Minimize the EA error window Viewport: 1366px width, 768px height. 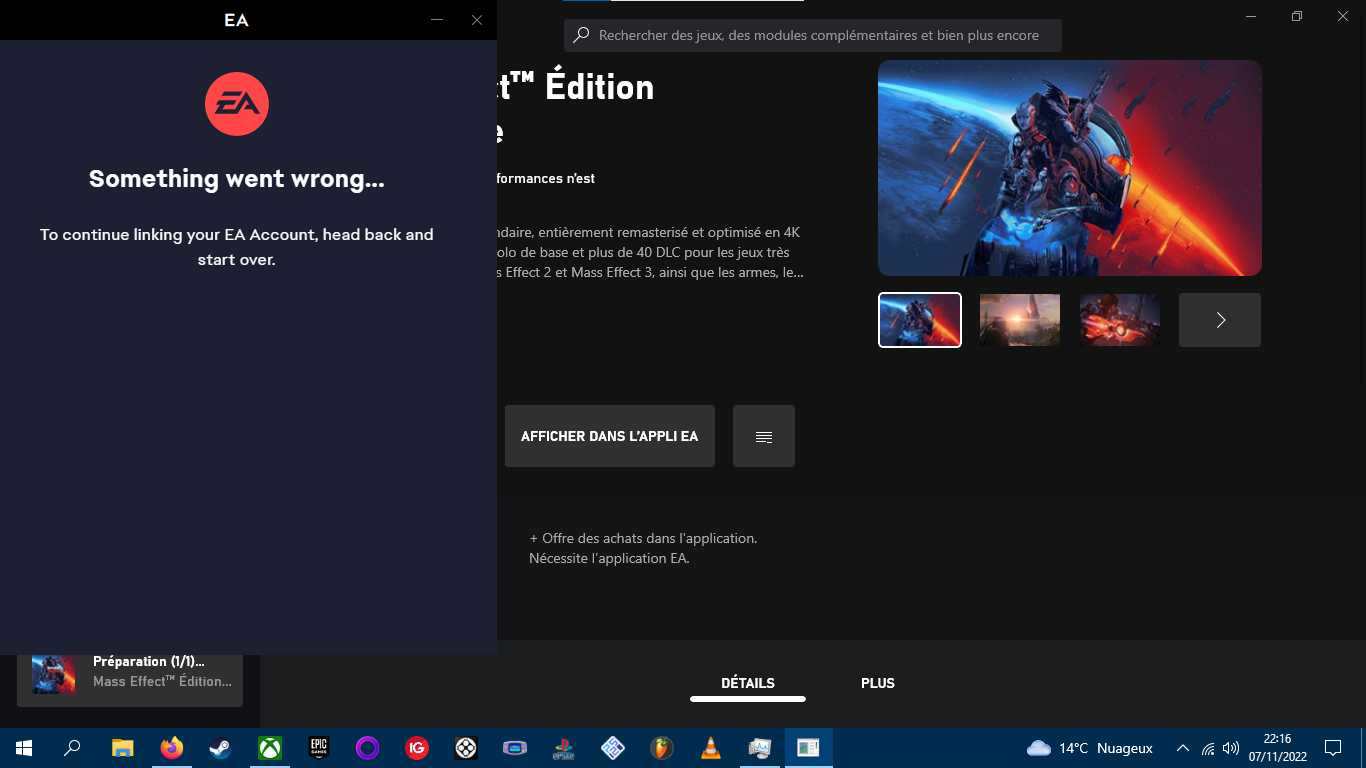point(437,20)
